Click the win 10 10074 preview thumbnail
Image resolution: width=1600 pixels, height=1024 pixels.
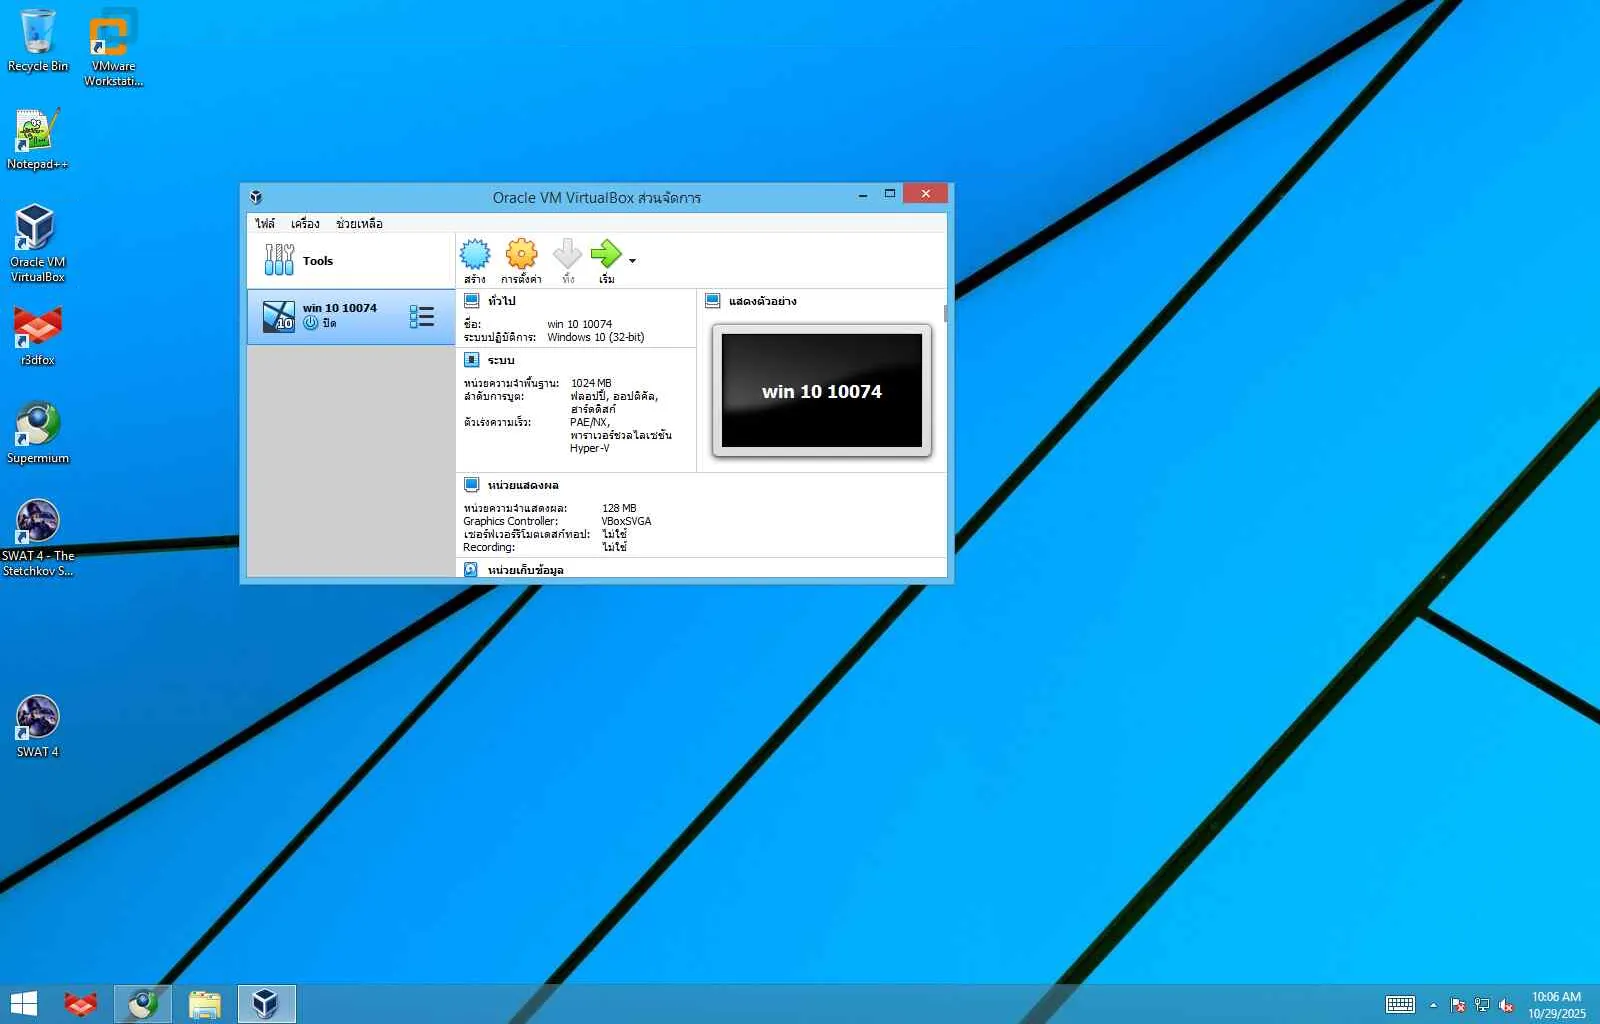(822, 390)
